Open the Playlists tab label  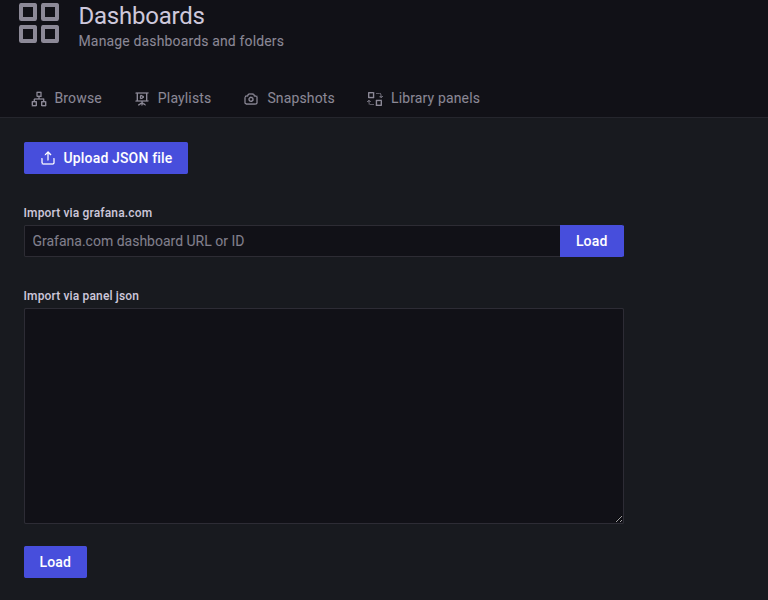pos(184,98)
